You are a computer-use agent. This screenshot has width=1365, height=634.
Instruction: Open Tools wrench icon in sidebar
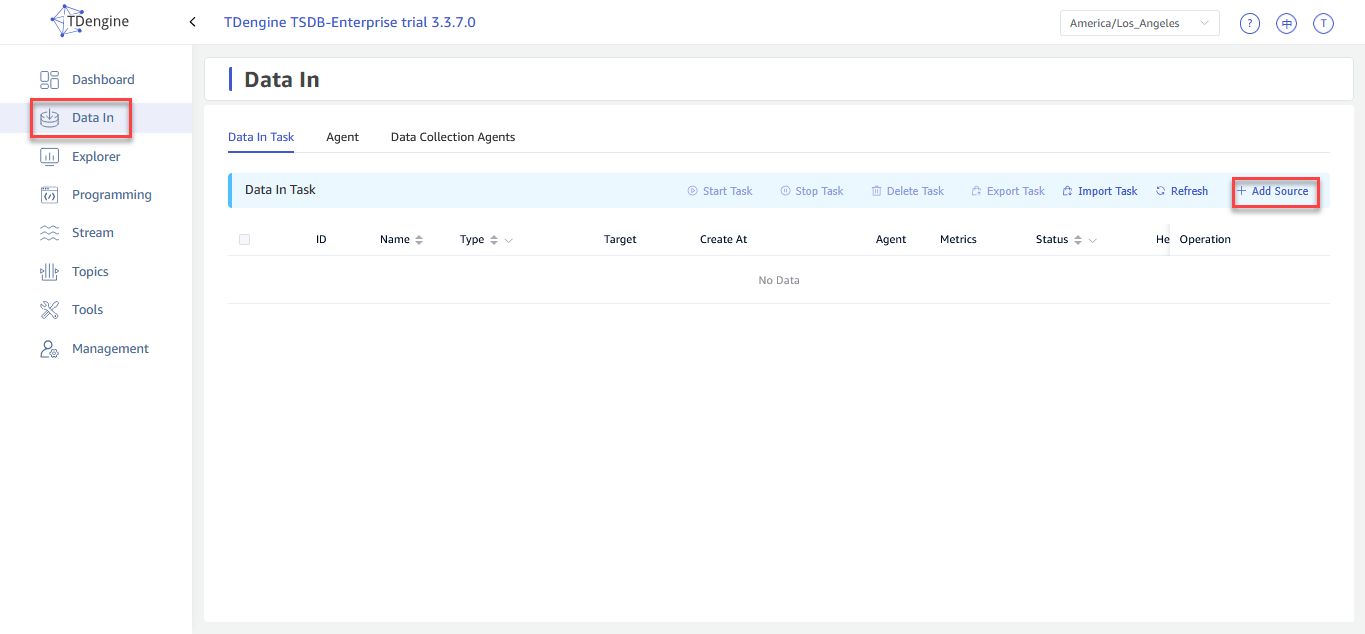49,310
